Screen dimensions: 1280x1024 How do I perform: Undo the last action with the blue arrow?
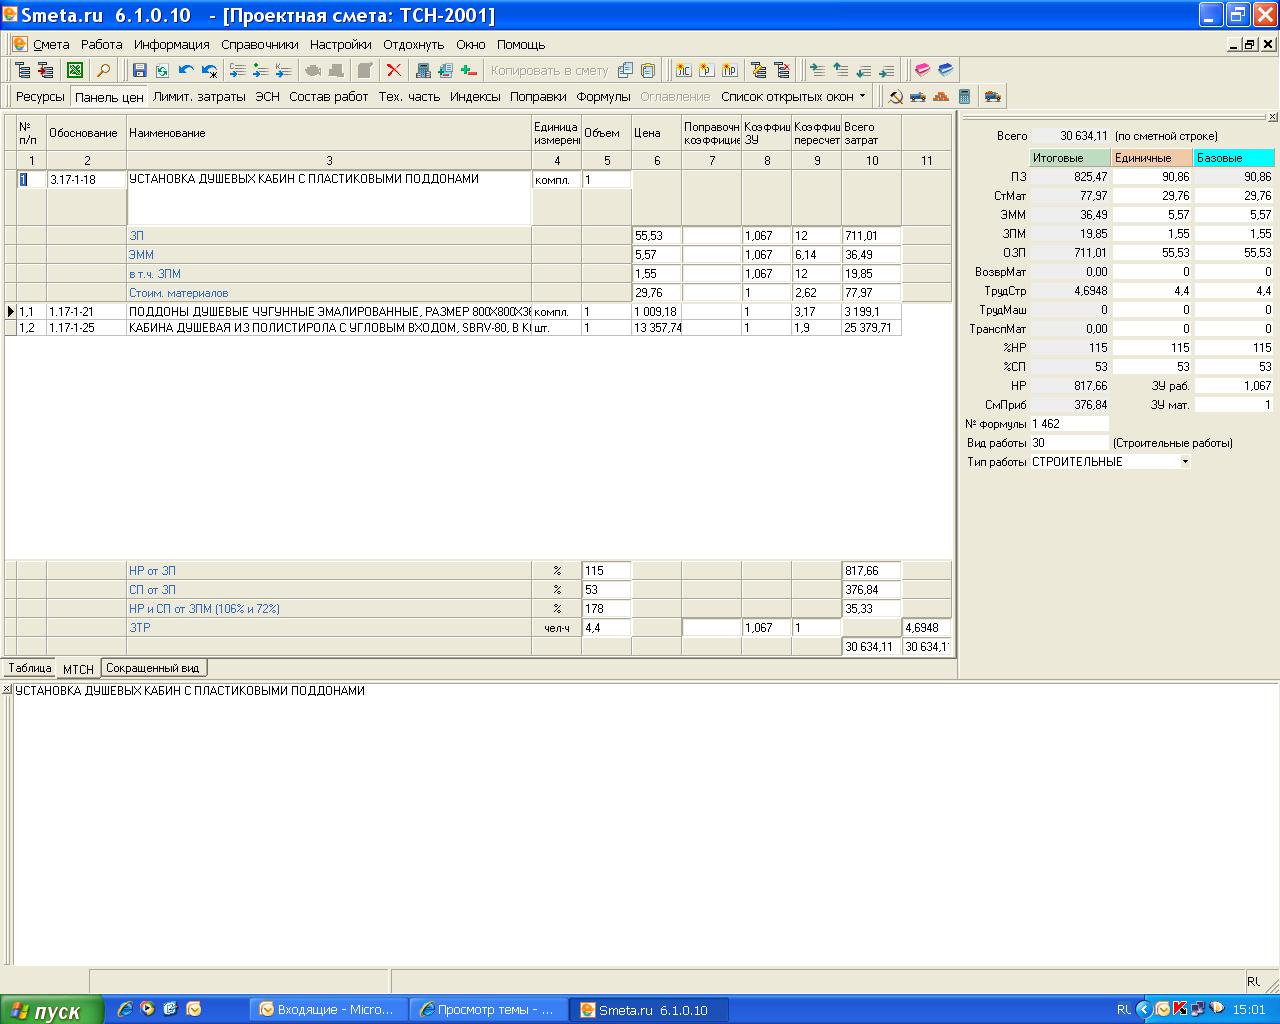coord(186,70)
